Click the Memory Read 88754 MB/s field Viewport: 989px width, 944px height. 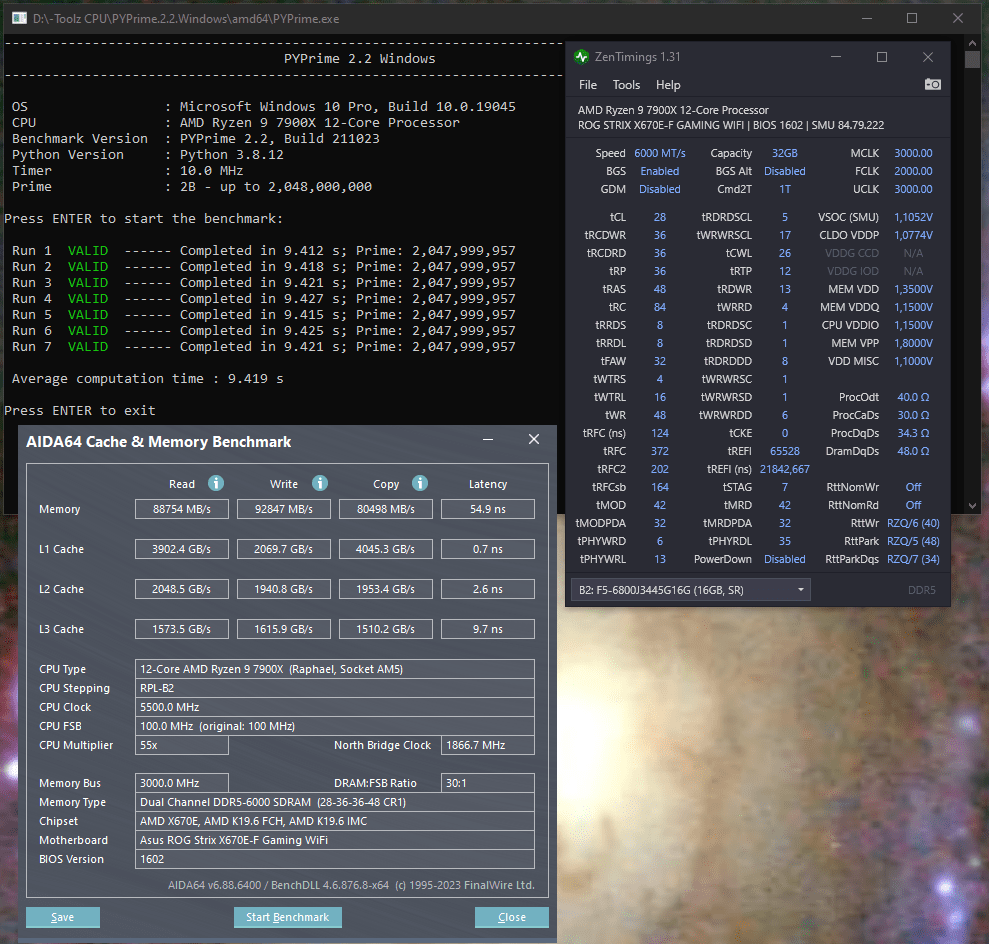(x=182, y=509)
